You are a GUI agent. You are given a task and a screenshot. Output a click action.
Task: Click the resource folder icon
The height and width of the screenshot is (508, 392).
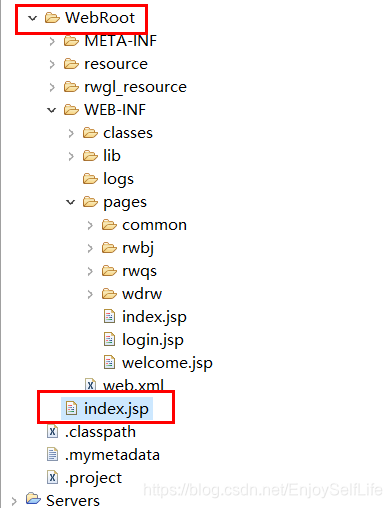point(71,64)
